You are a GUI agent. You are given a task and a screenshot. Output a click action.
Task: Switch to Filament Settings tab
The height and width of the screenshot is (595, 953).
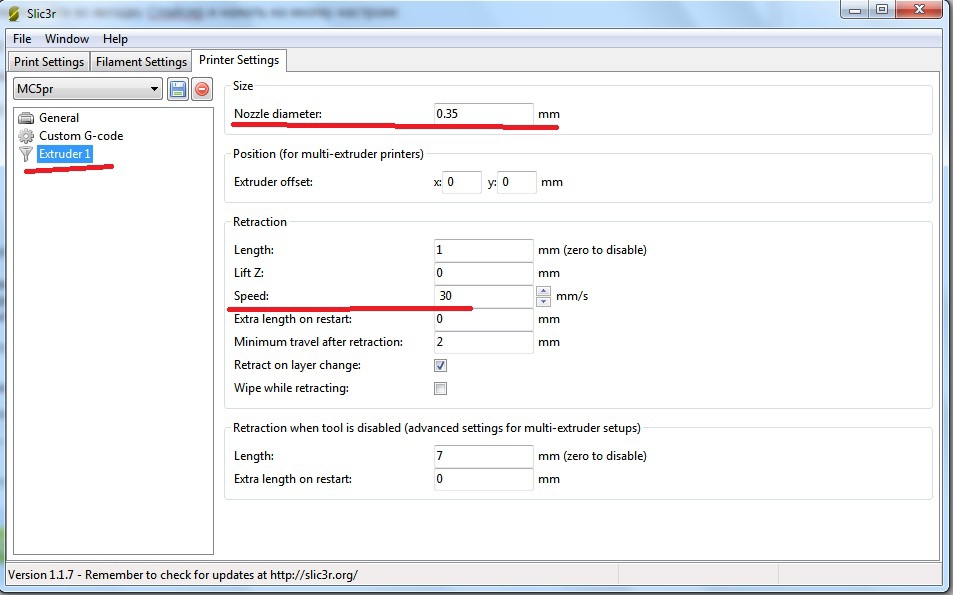[x=141, y=62]
